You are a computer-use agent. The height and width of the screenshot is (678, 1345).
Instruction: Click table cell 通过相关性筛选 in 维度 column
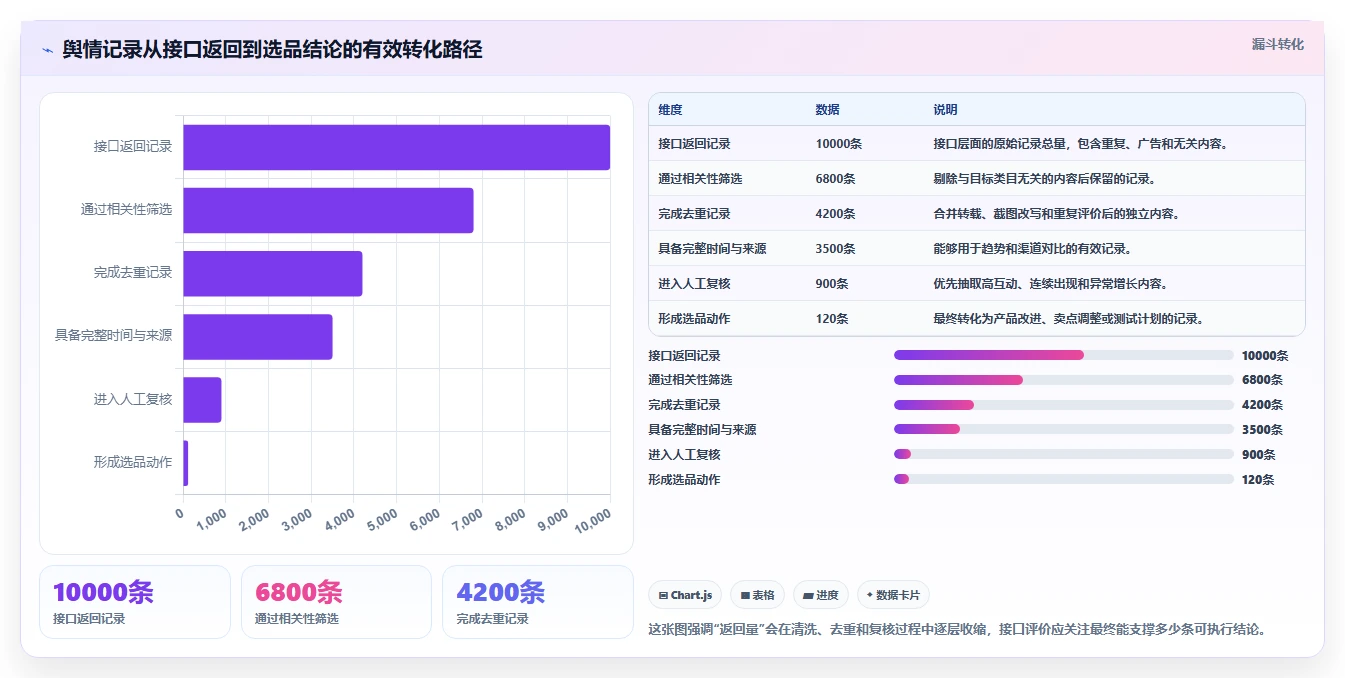(x=700, y=179)
